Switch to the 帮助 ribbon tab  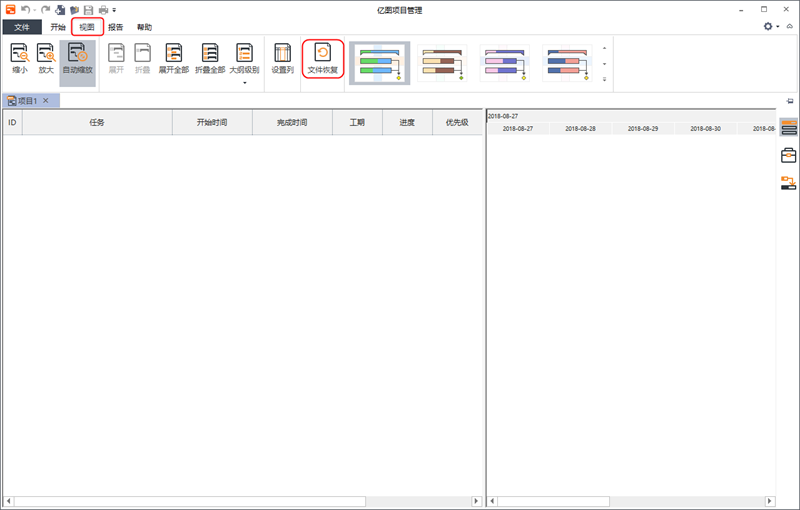pos(144,27)
